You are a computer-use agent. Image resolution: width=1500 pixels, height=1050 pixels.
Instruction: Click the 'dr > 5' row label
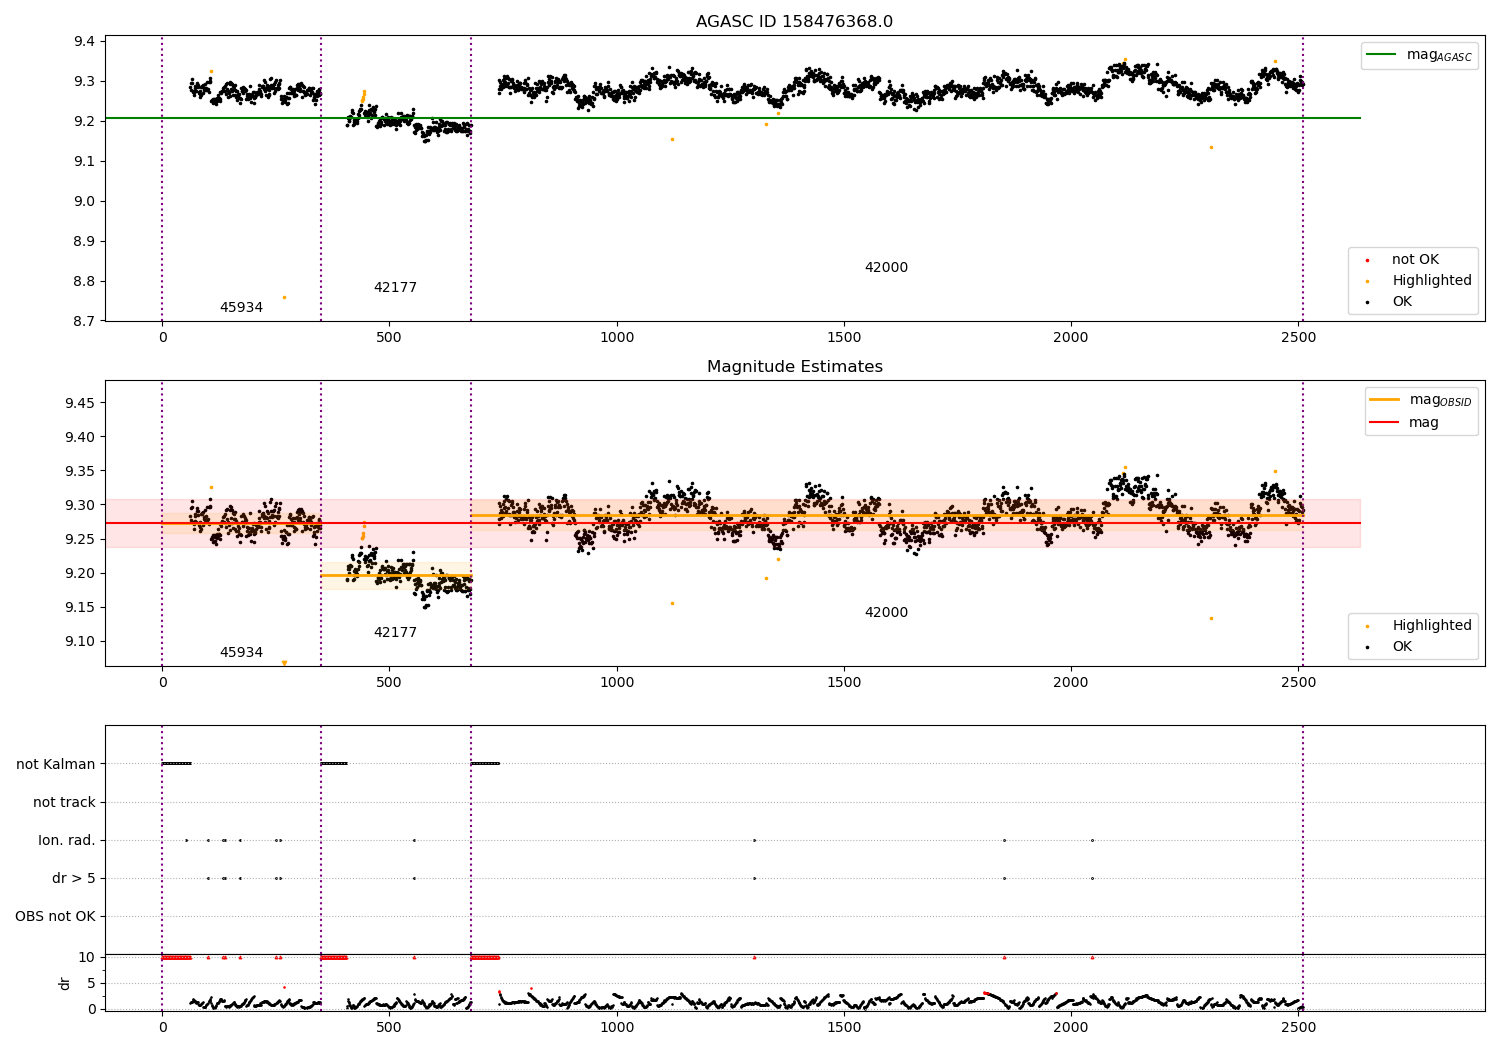[74, 878]
